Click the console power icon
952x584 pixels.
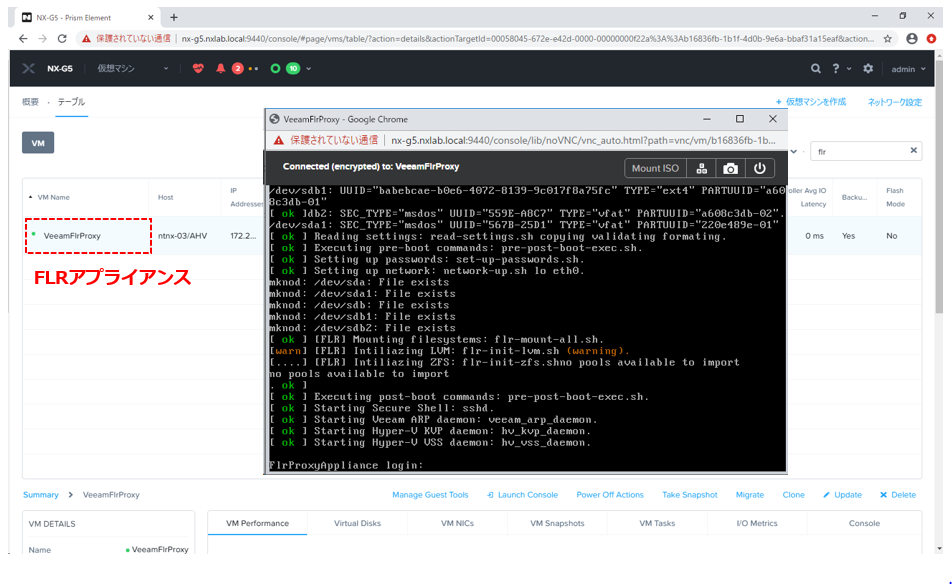pyautogui.click(x=760, y=168)
